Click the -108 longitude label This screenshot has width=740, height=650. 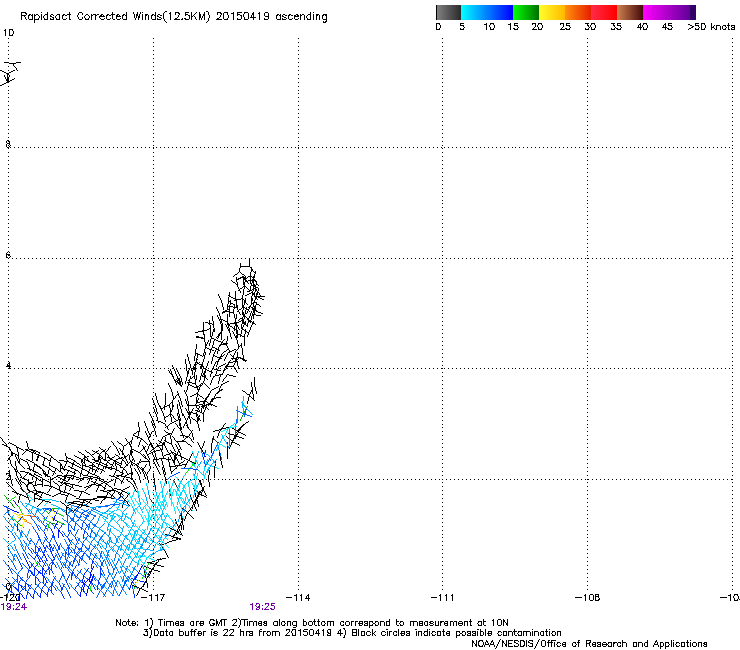pos(588,598)
